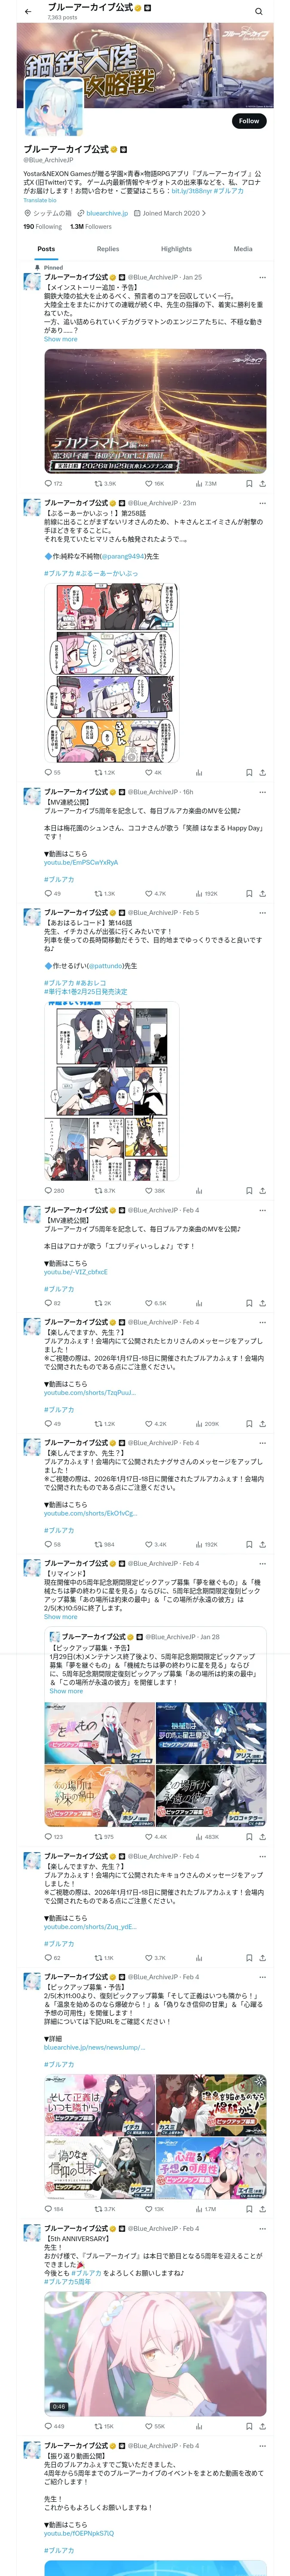290x2576 pixels.
Task: Open the bluearchive.jp profile link
Action: click(x=107, y=213)
